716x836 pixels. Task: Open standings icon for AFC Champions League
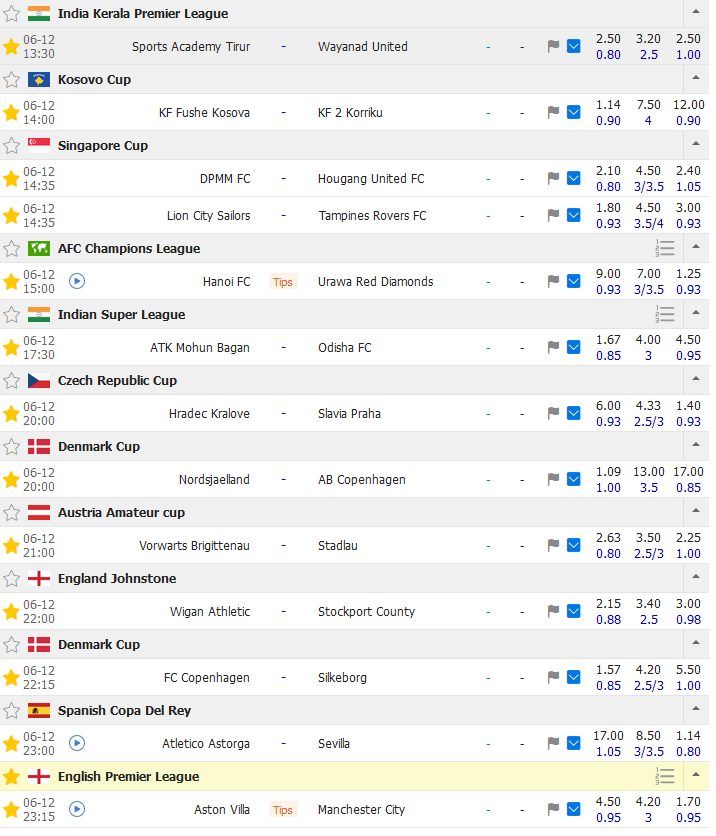665,249
